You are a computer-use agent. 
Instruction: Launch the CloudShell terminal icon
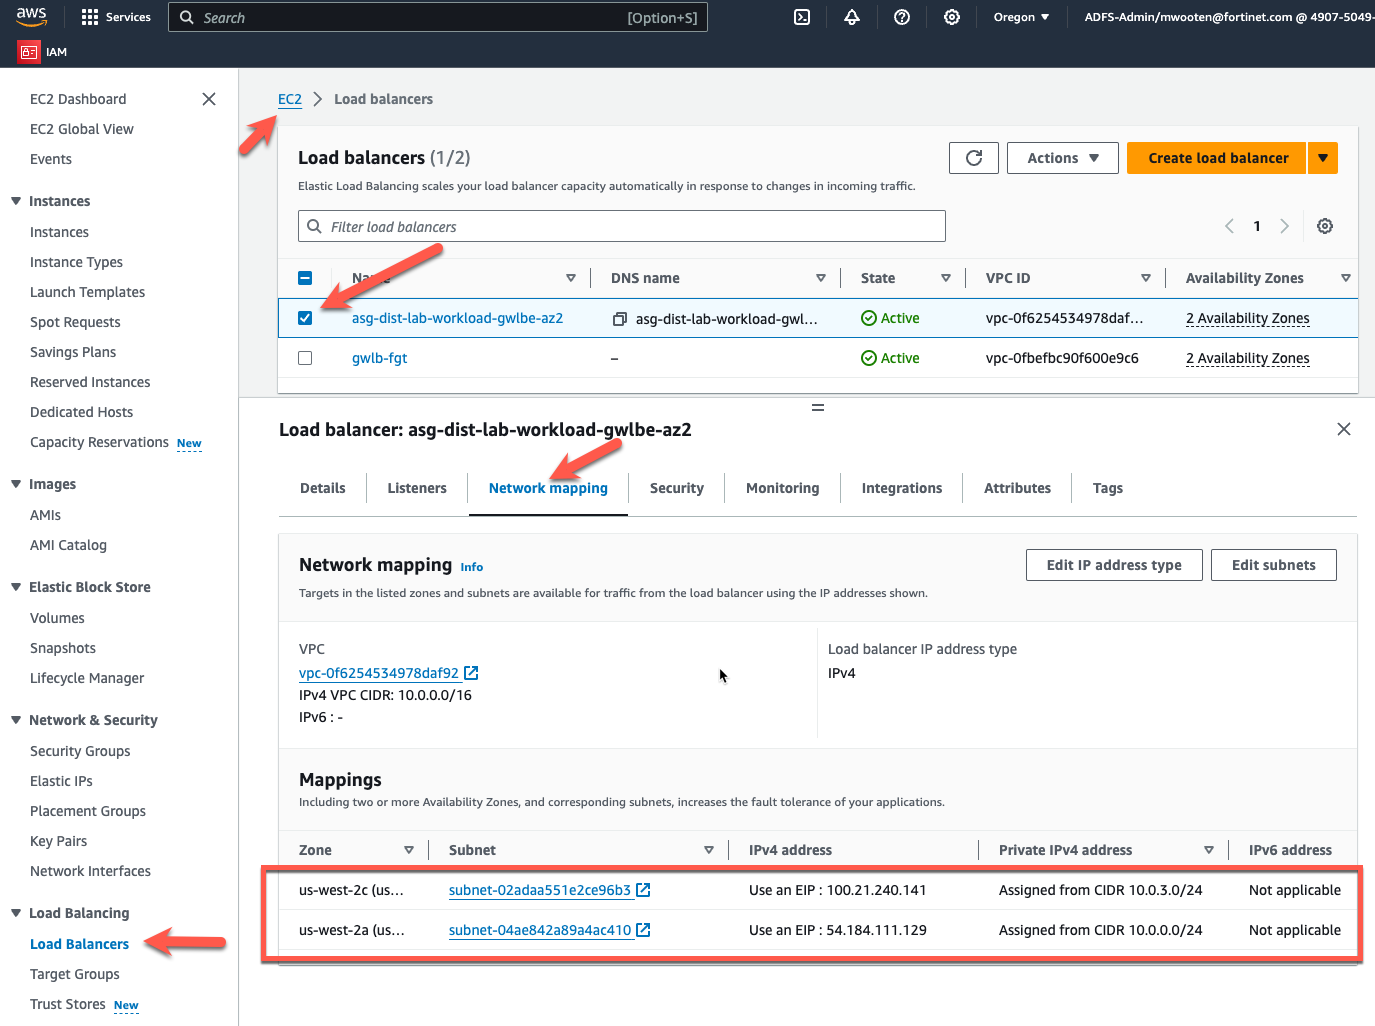tap(802, 17)
